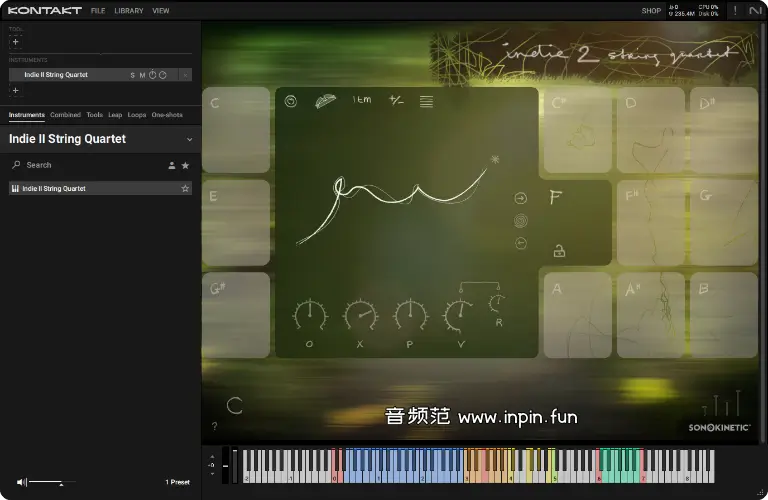
Task: Switch to the Leap tab
Action: coord(115,115)
